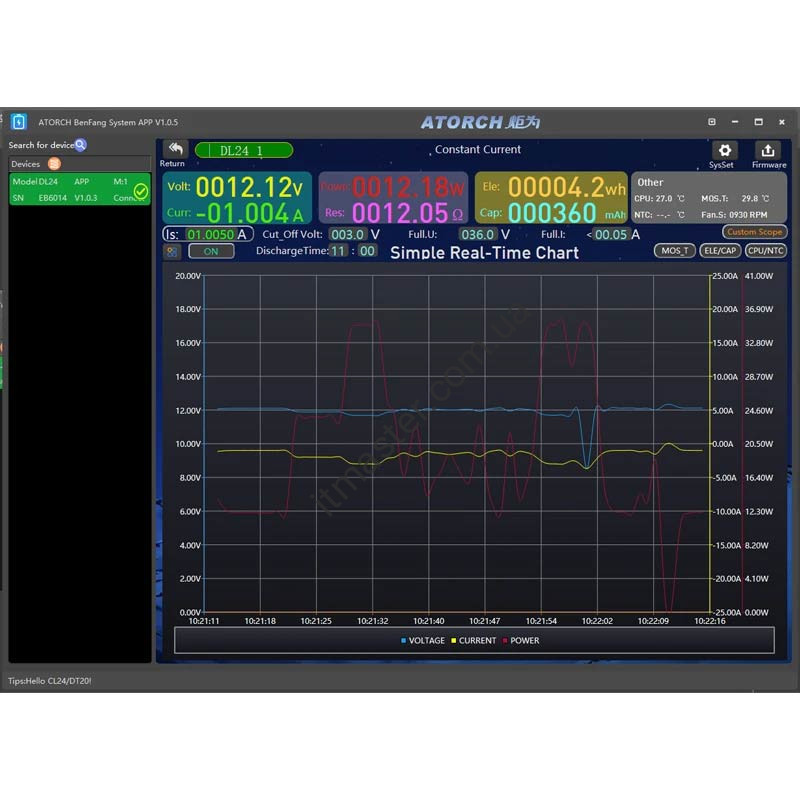Click the Search for device magnifier icon
Image resolution: width=800 pixels, height=800 pixels.
click(x=81, y=145)
